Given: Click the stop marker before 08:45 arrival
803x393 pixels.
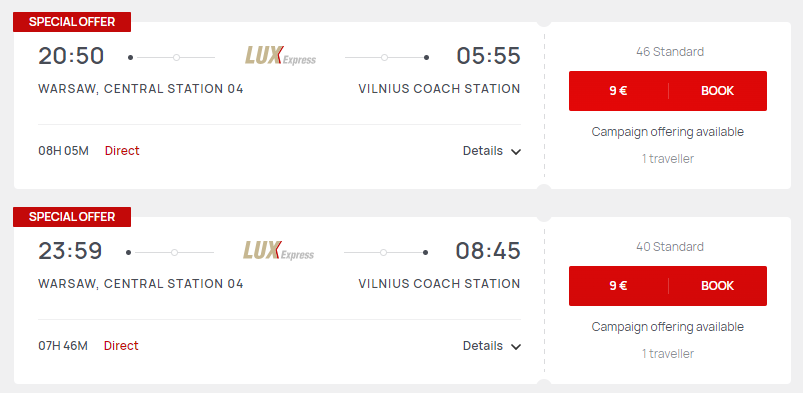Looking at the screenshot, I should 383,253.
